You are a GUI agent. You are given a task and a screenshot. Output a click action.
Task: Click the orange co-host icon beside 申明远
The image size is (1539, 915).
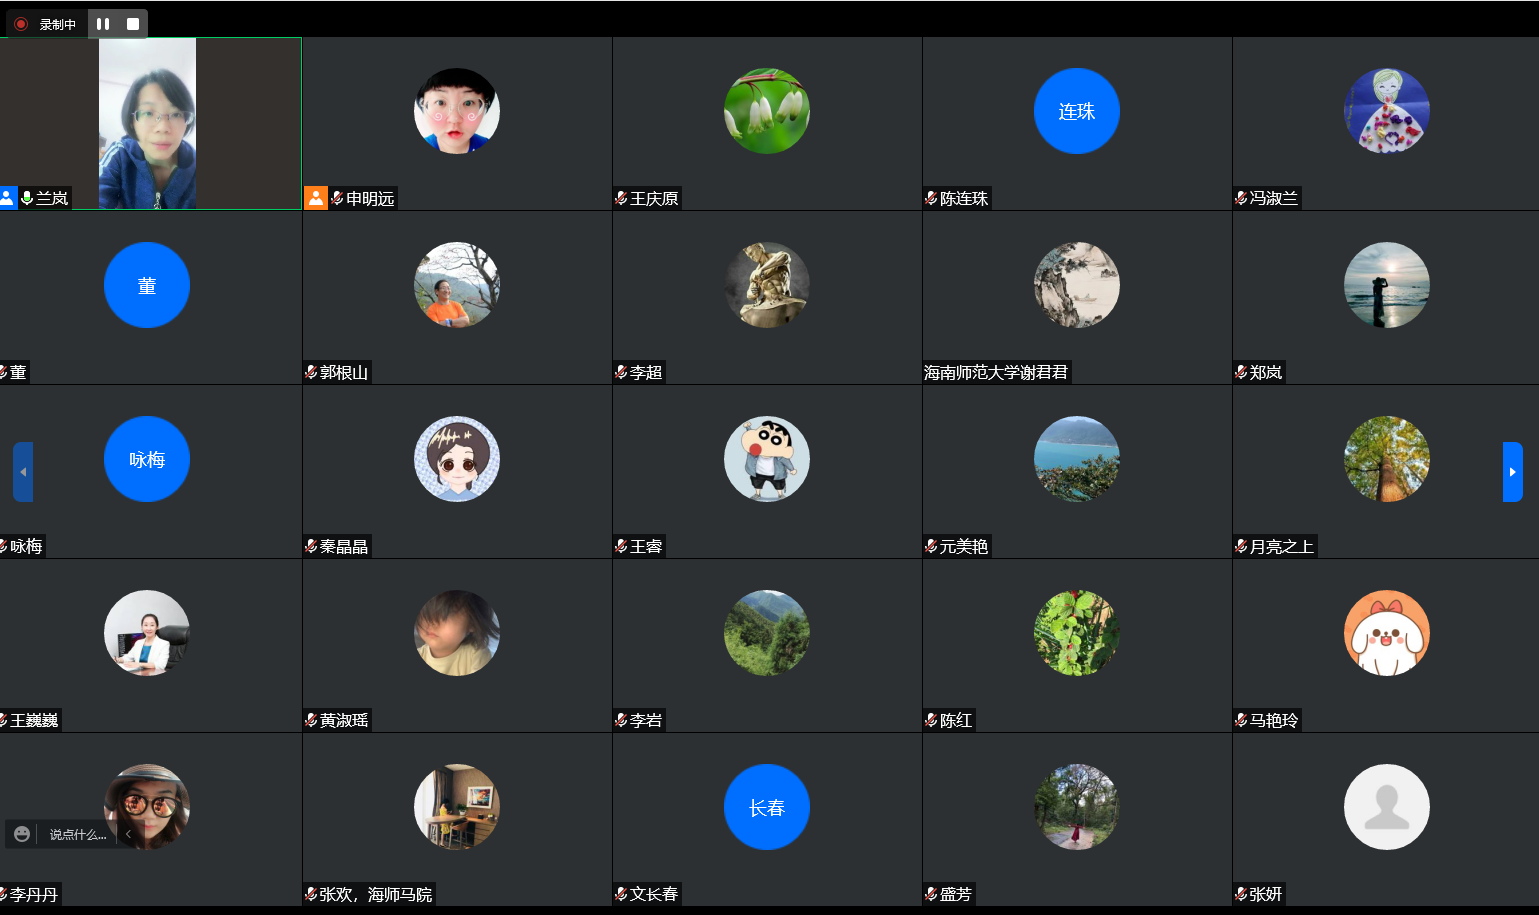pyautogui.click(x=315, y=198)
